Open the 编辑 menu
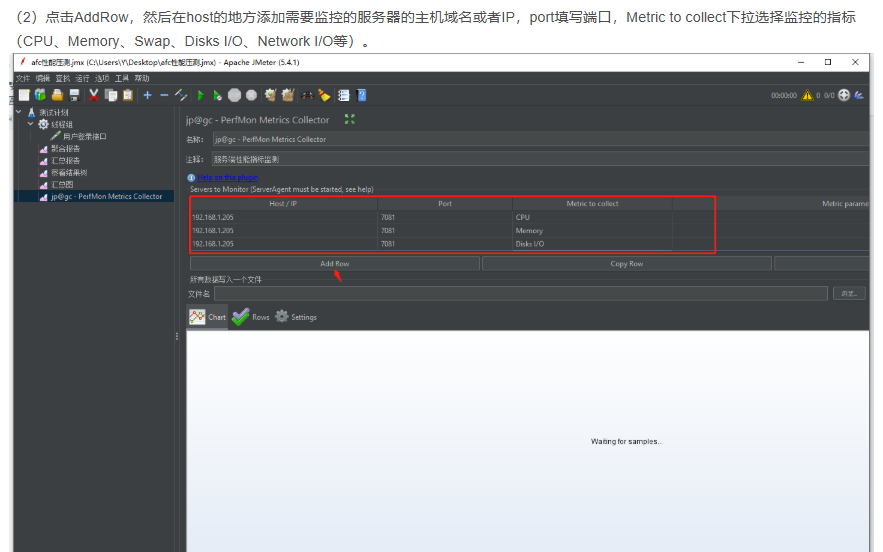Image resolution: width=883 pixels, height=552 pixels. pyautogui.click(x=43, y=78)
